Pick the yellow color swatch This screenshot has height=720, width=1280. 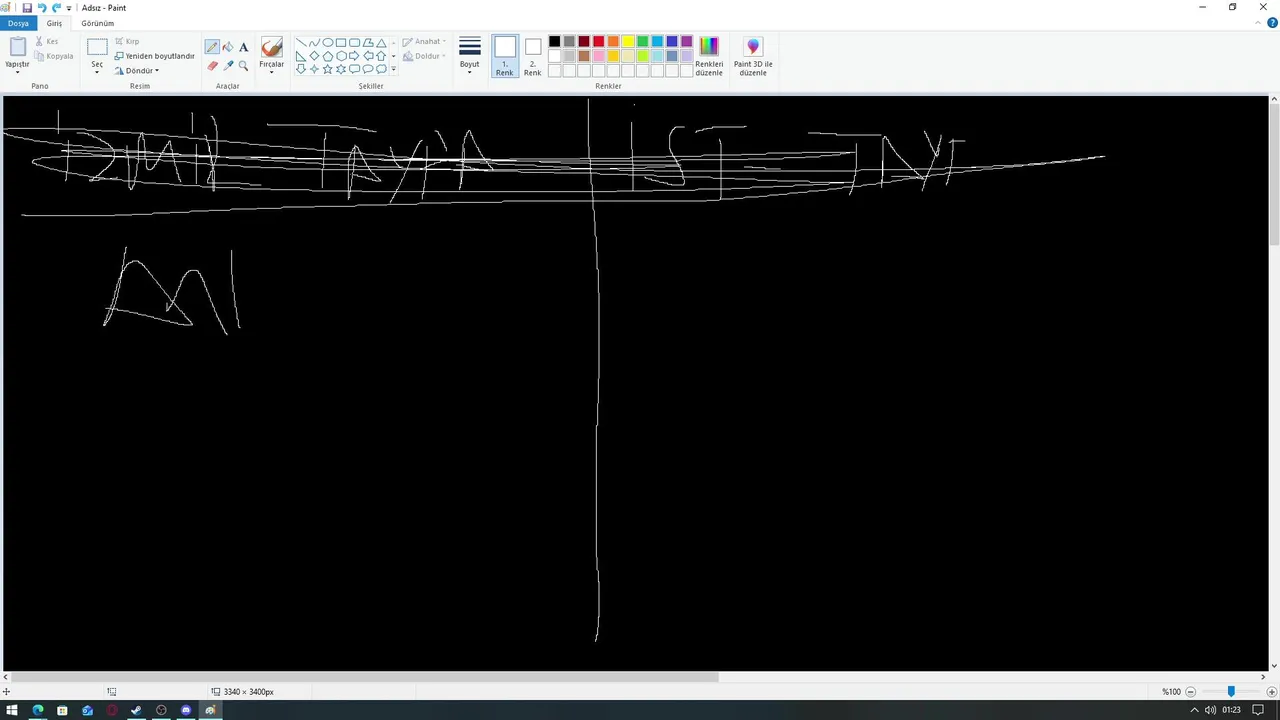pos(628,41)
